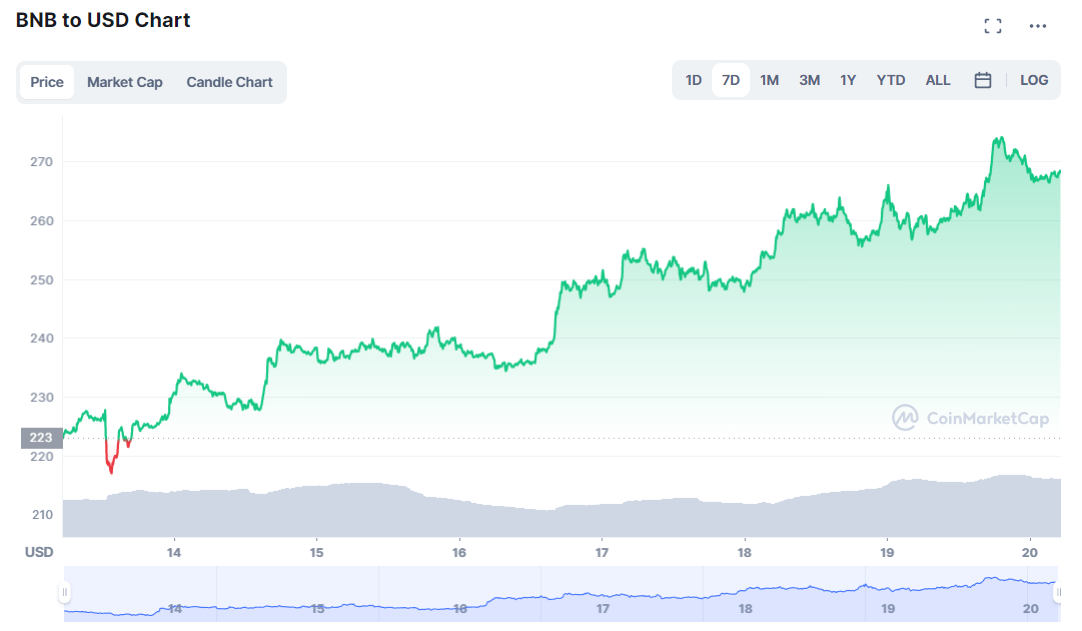Select the 1M time range
Viewport: 1082px width, 631px height.
[x=769, y=80]
